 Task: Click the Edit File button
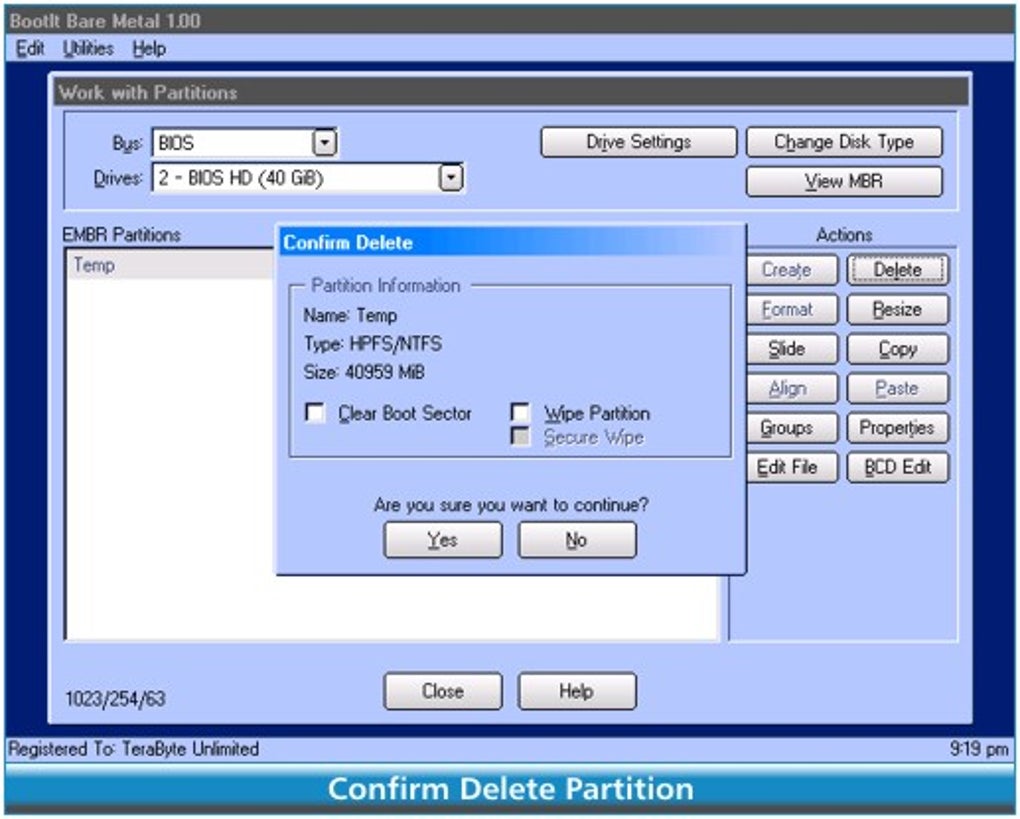[x=791, y=467]
